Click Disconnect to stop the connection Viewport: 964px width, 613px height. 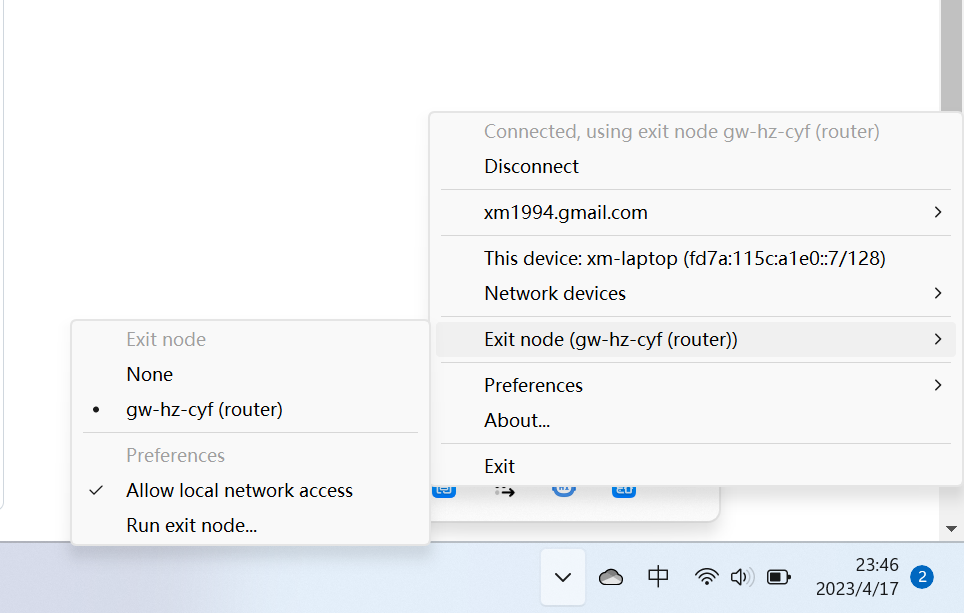[x=531, y=166]
